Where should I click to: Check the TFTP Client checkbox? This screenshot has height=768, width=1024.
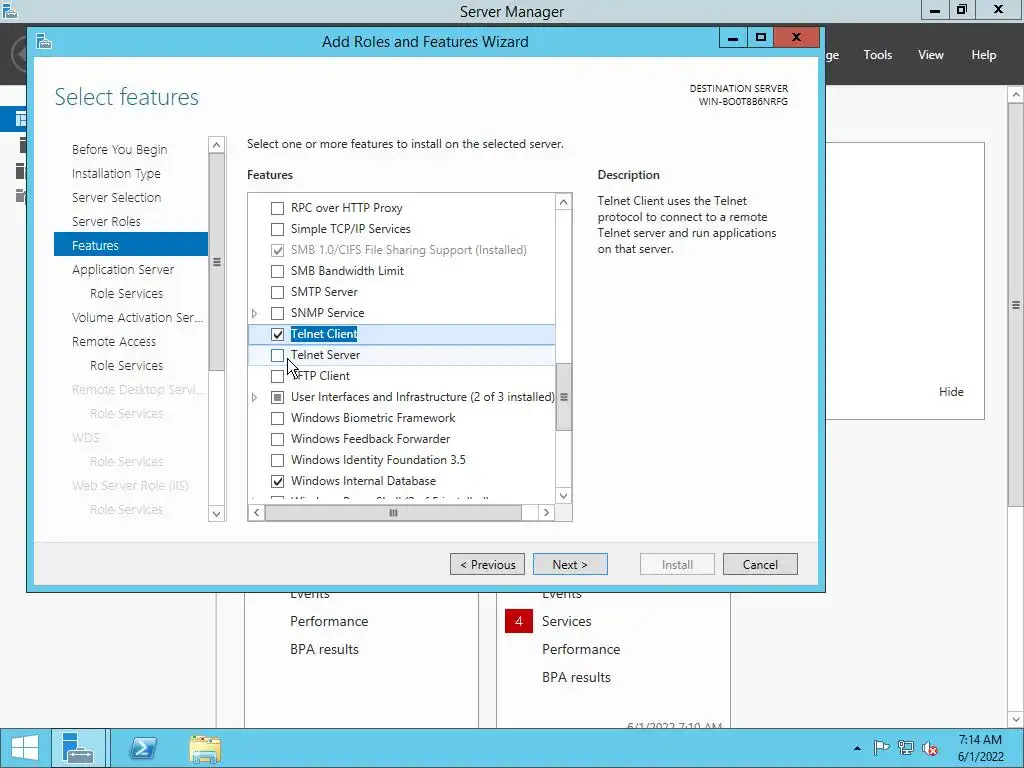click(x=278, y=376)
